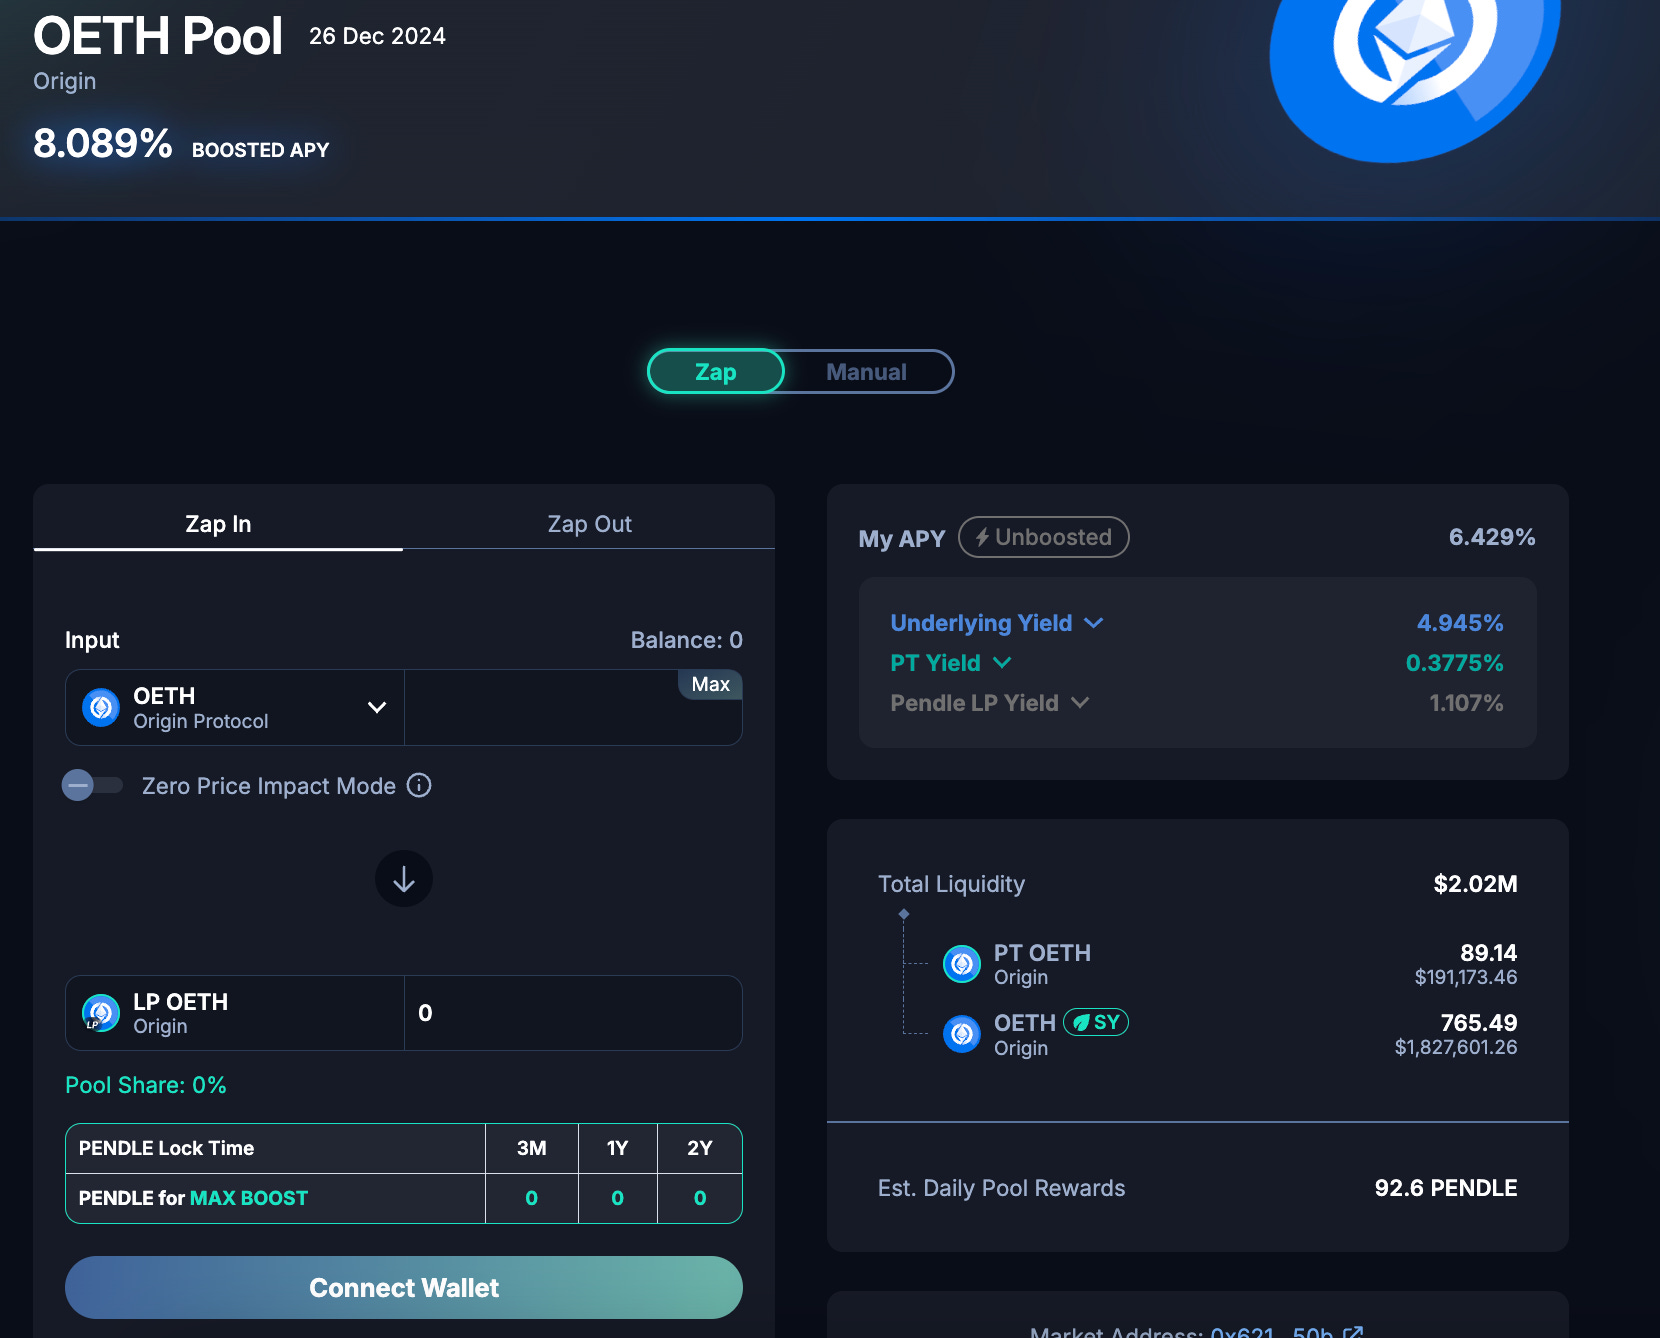
Task: Expand Underlying Yield details
Action: tap(996, 623)
